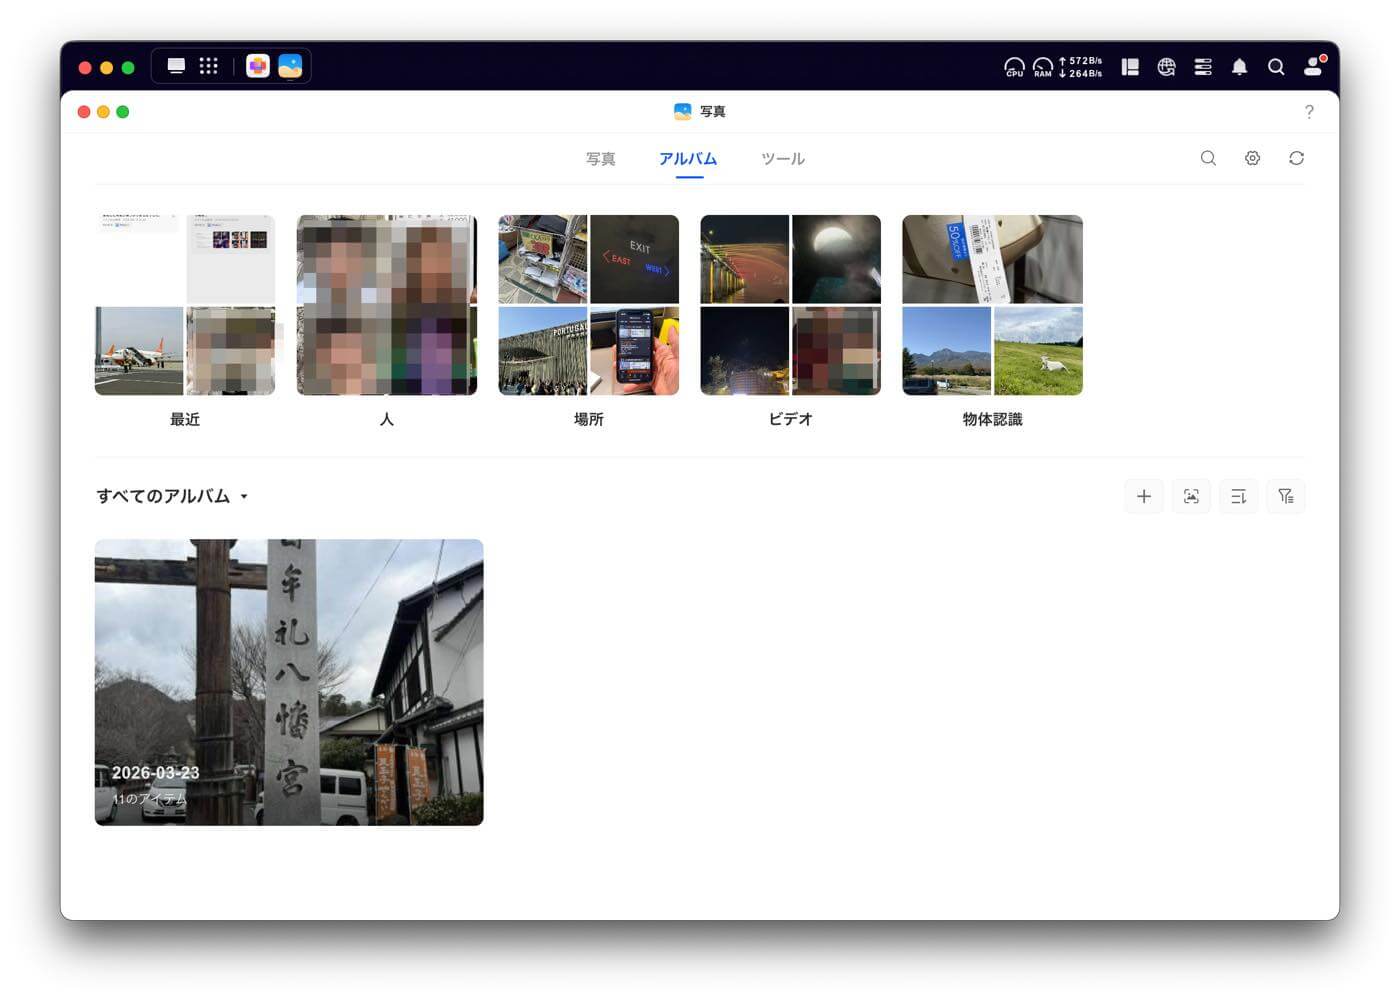Click the search magnifier in Photos toolbar

point(1208,158)
